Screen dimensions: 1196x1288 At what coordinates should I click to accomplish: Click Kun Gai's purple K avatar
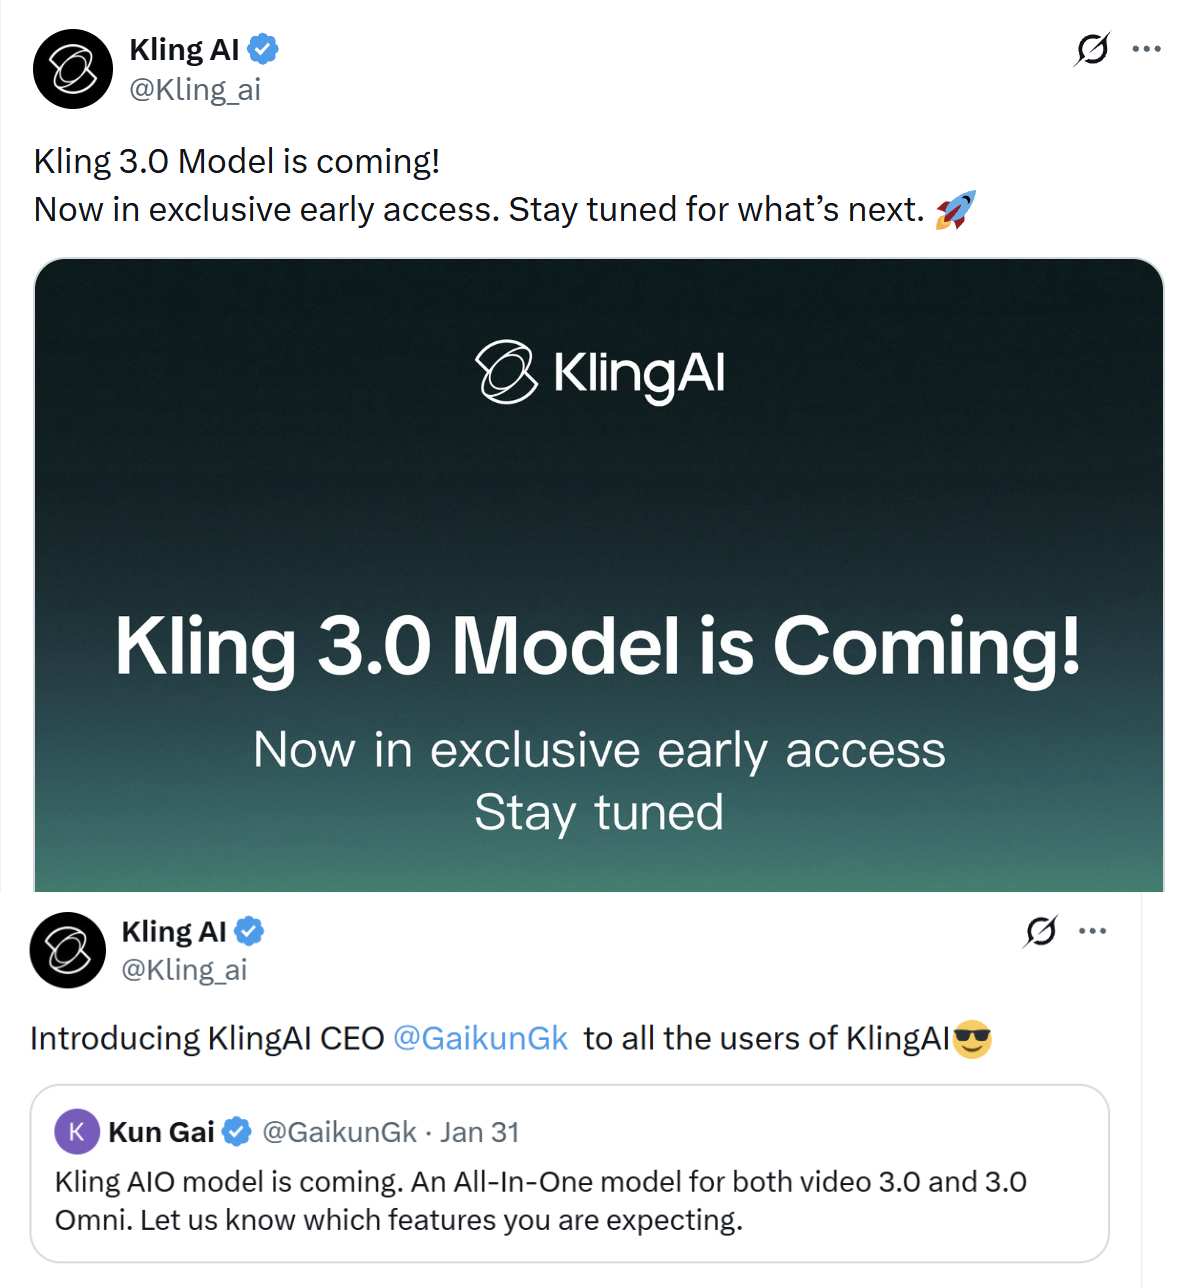[77, 1132]
